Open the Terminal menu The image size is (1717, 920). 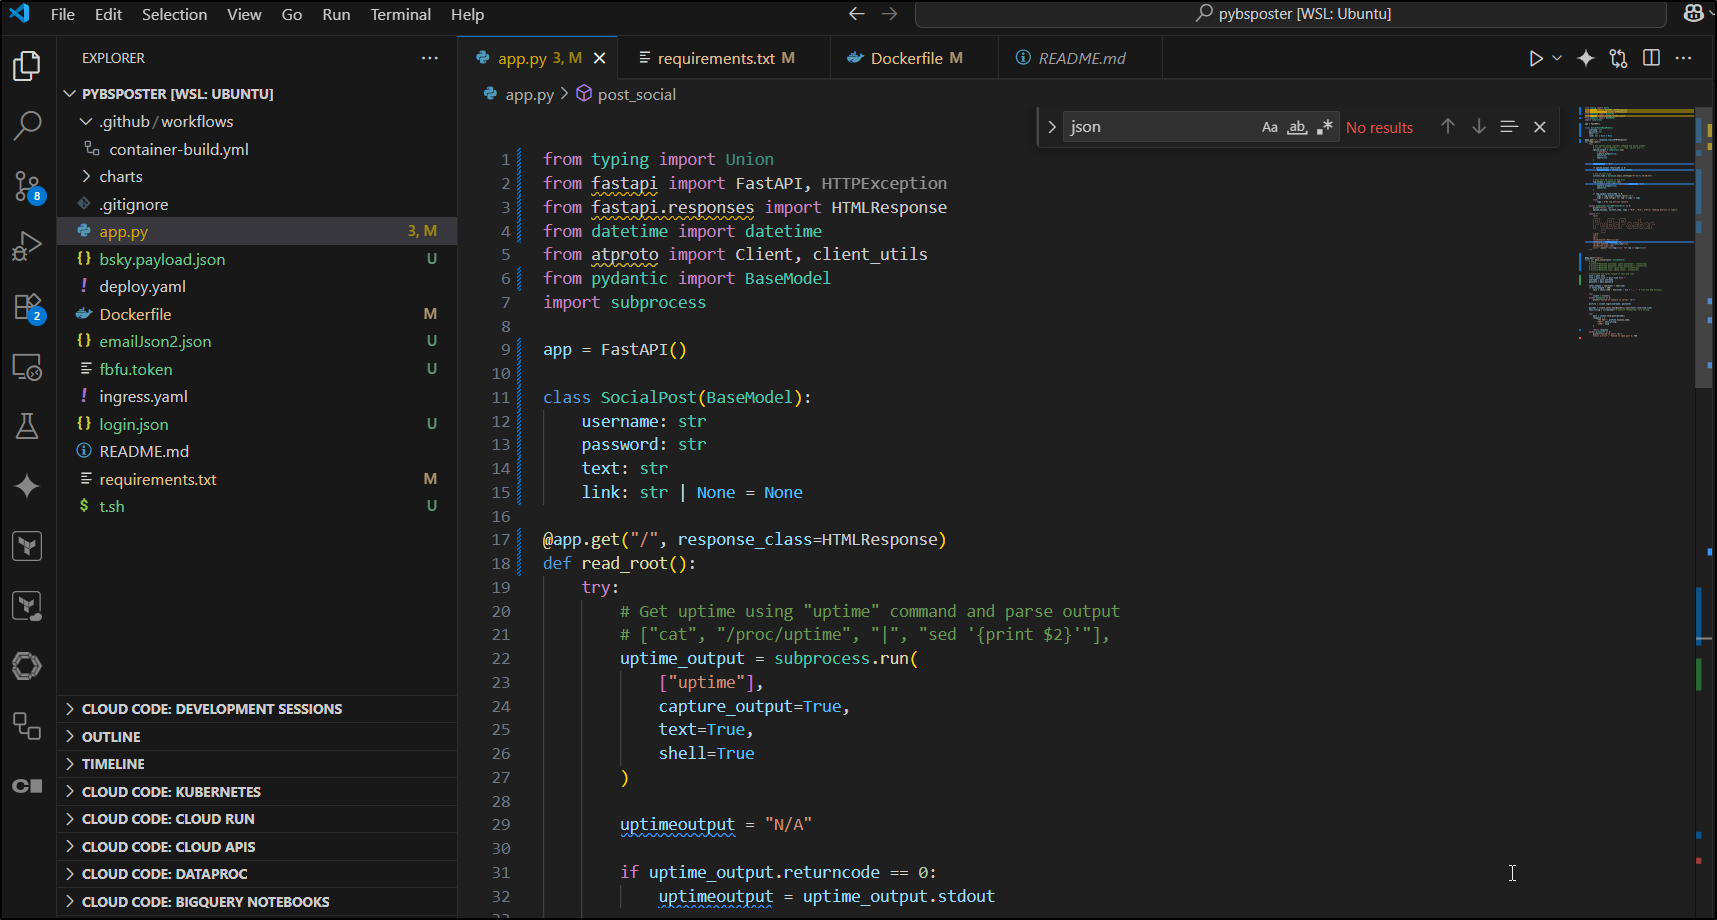click(400, 14)
